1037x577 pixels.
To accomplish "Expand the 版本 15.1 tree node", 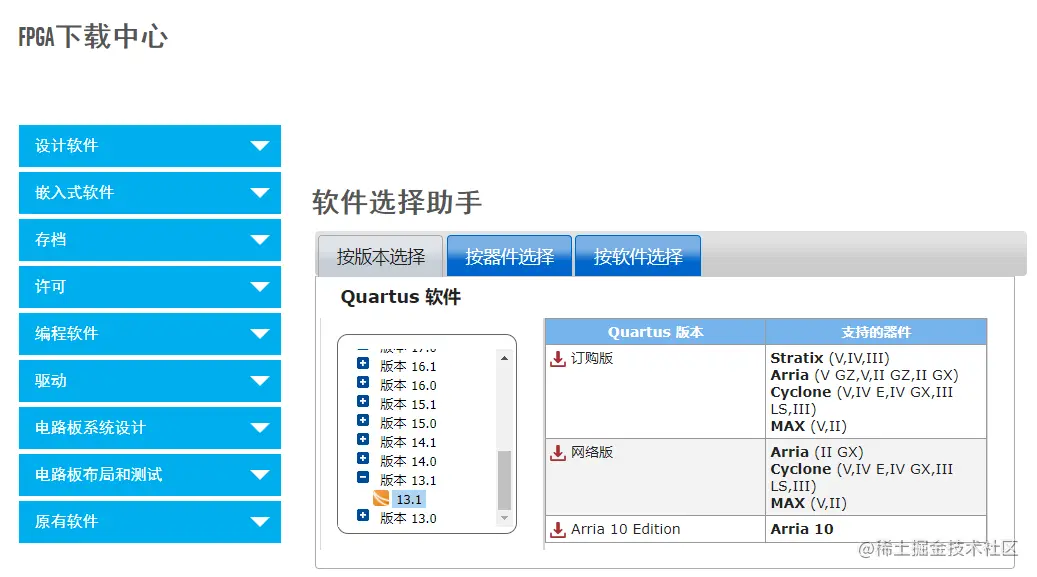I will click(363, 402).
